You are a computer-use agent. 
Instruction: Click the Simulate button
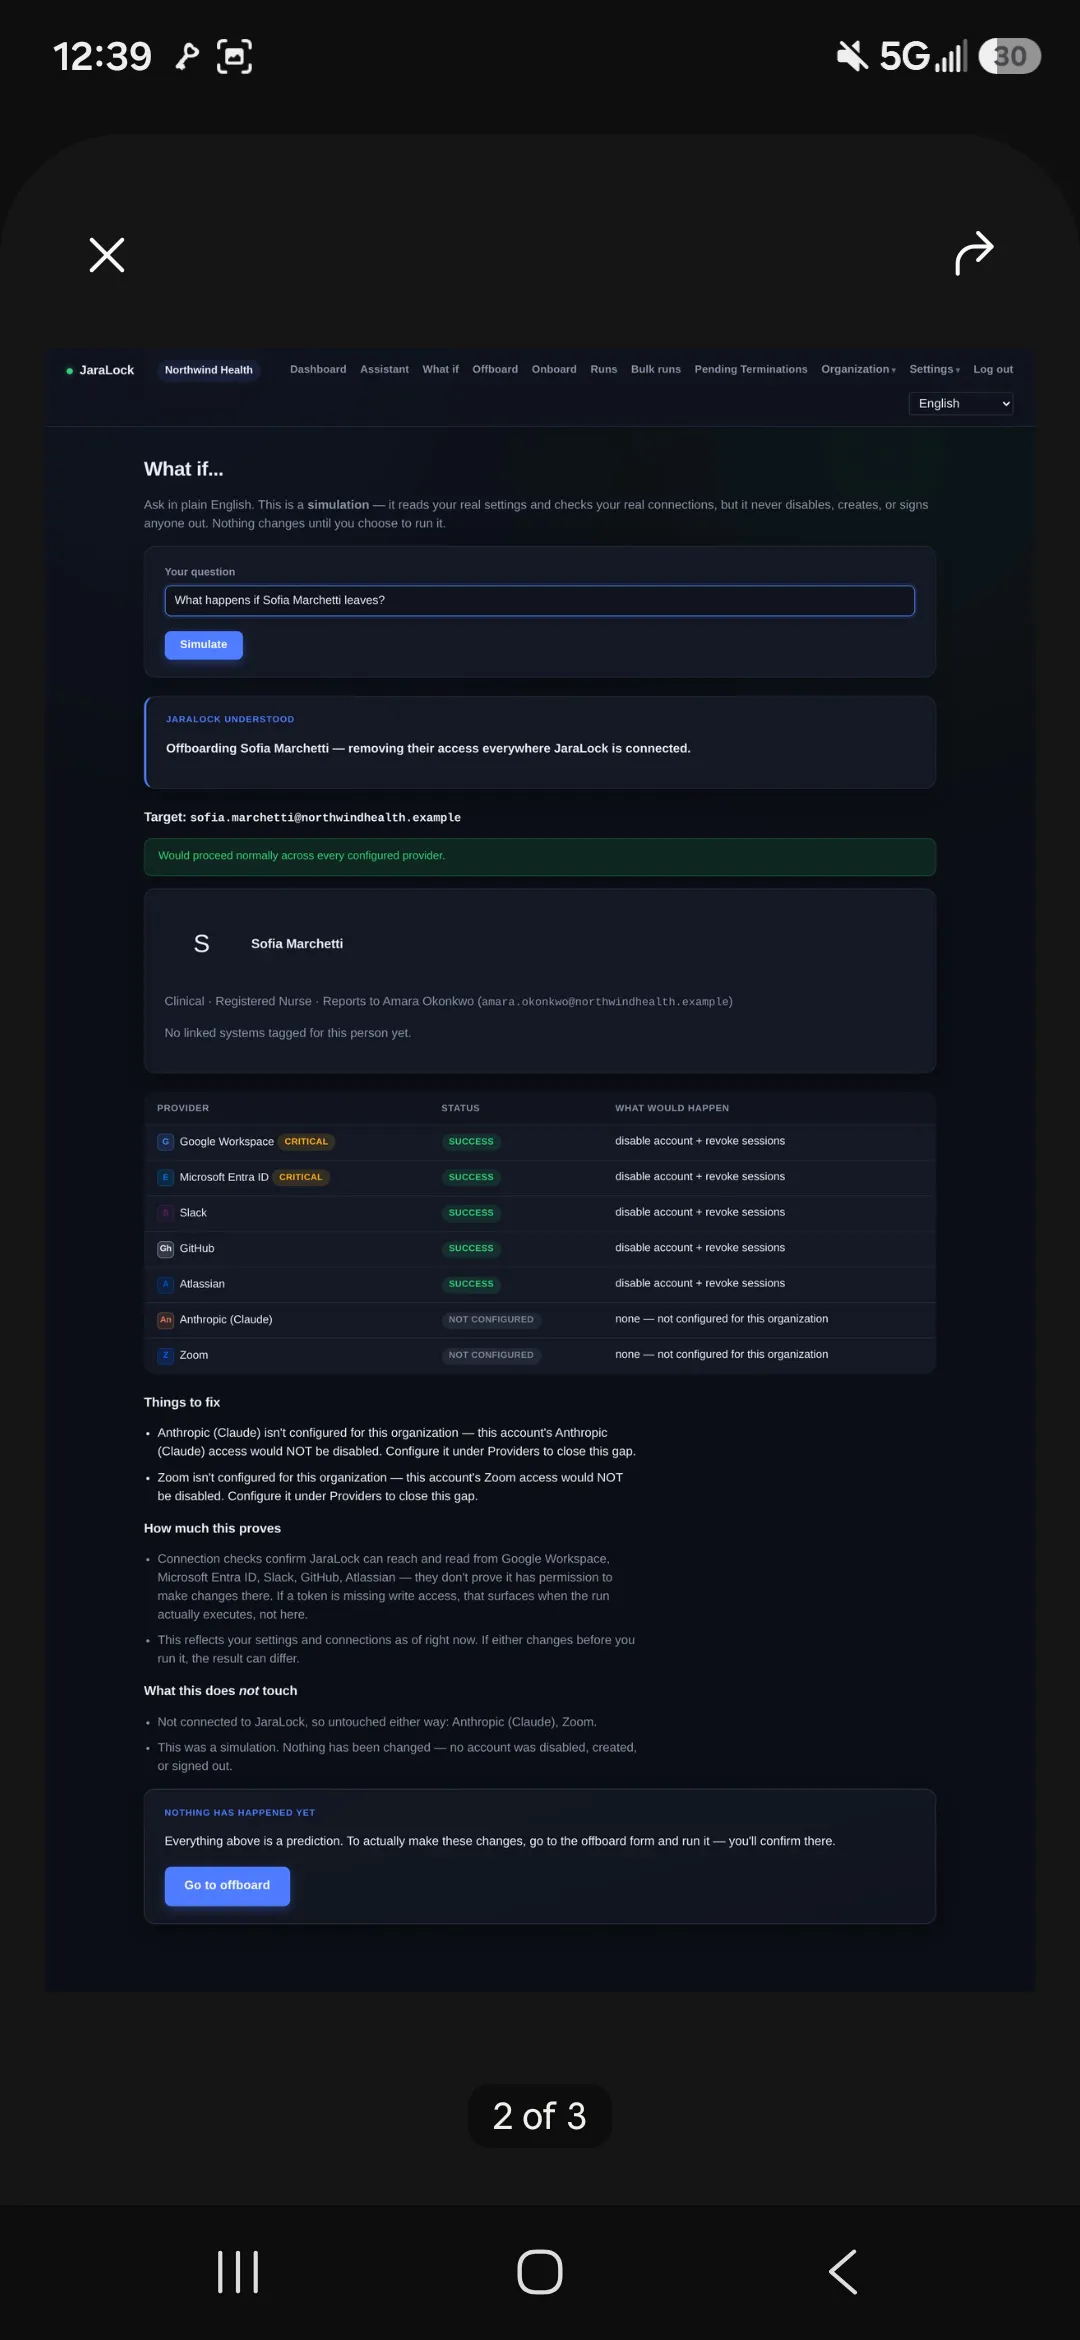[204, 645]
